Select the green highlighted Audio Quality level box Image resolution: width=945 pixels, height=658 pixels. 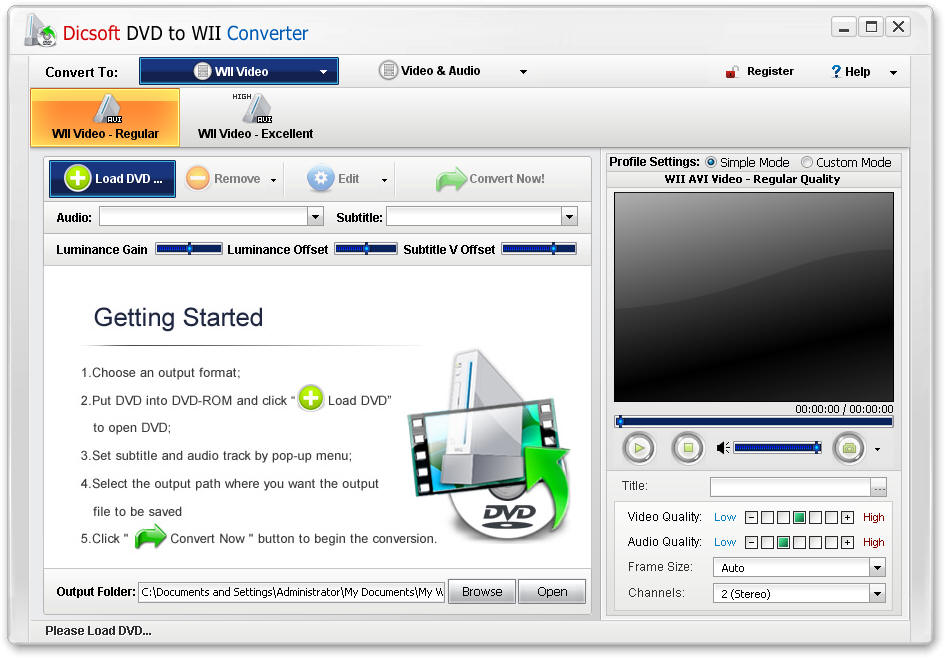783,543
